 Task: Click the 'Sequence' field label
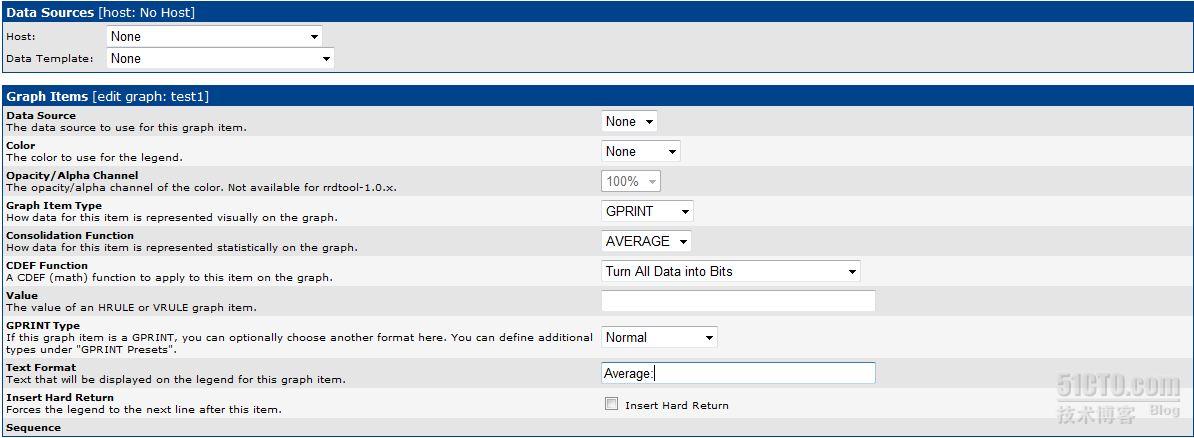point(34,428)
